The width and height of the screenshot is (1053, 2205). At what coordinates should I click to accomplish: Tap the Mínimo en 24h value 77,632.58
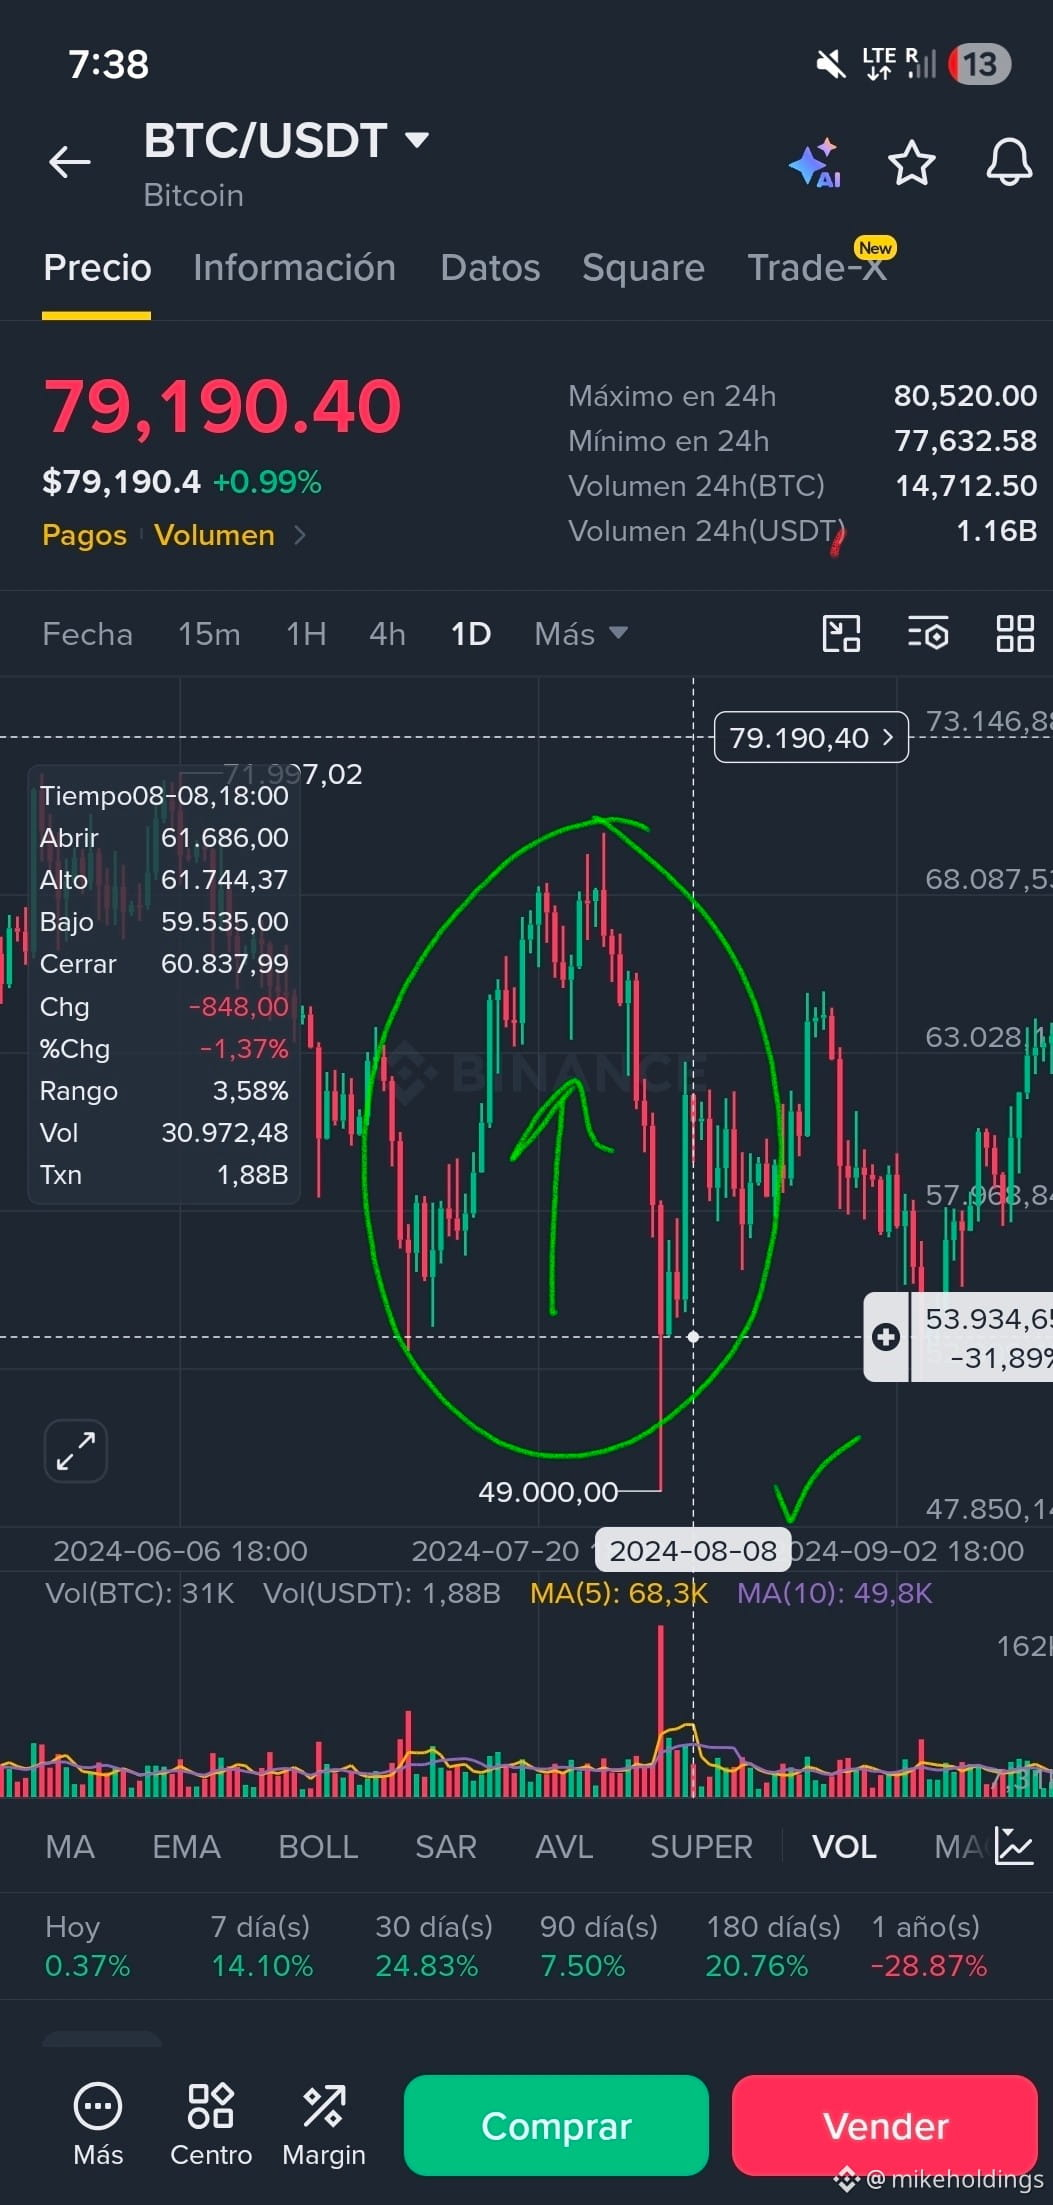965,441
